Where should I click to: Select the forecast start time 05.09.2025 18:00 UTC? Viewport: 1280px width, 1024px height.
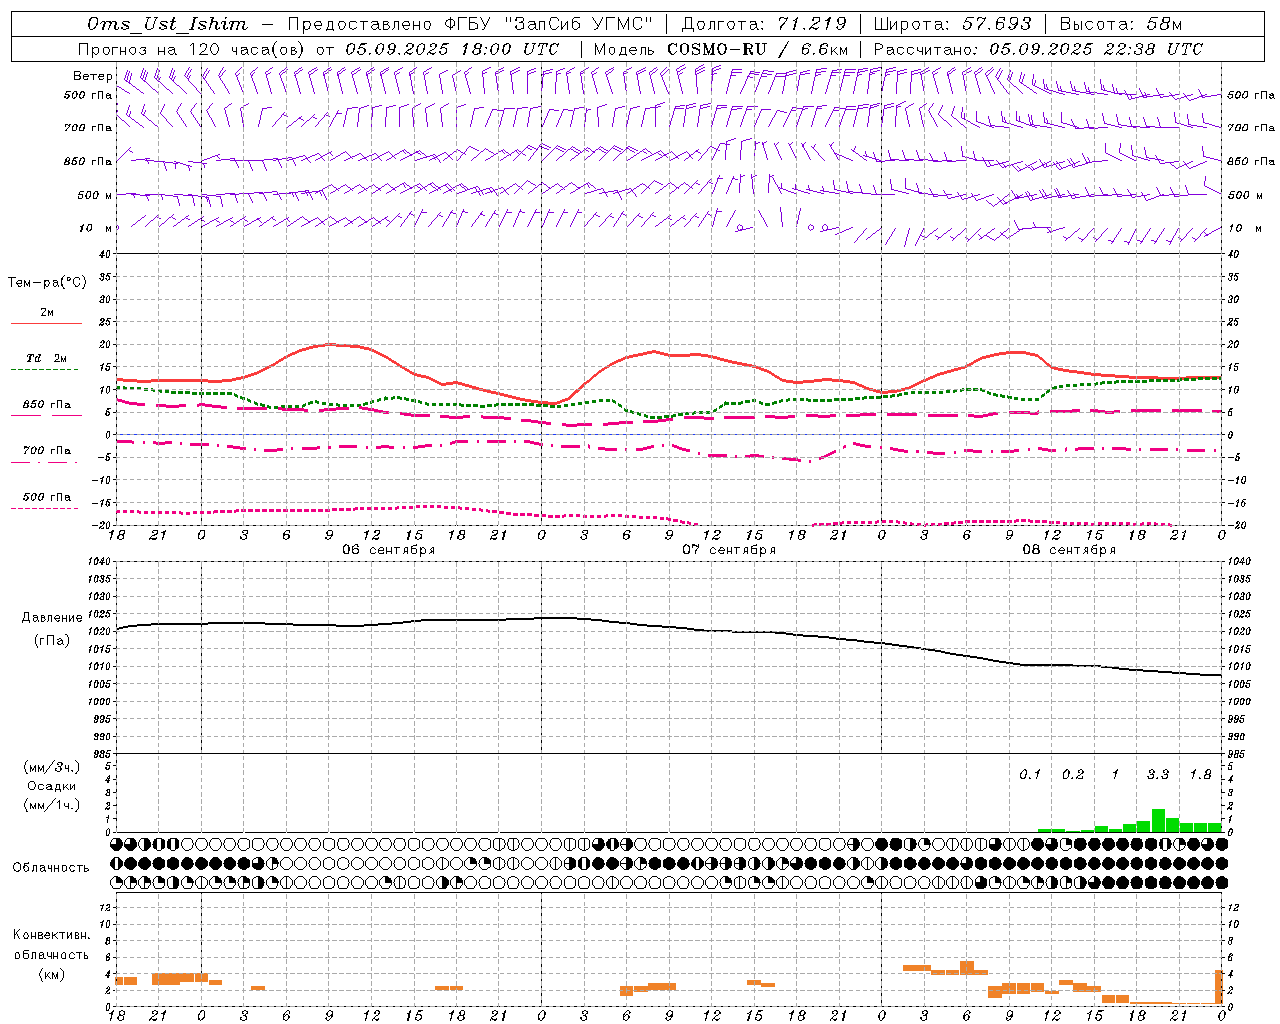(452, 49)
